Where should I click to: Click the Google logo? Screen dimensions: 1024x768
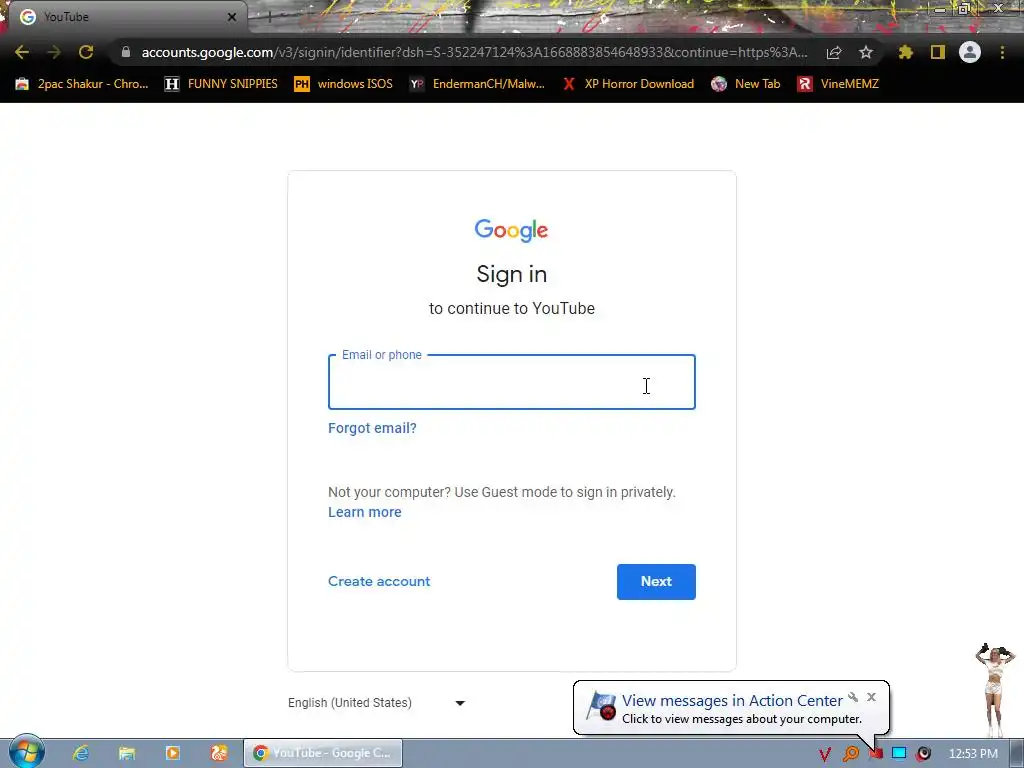pyautogui.click(x=511, y=230)
